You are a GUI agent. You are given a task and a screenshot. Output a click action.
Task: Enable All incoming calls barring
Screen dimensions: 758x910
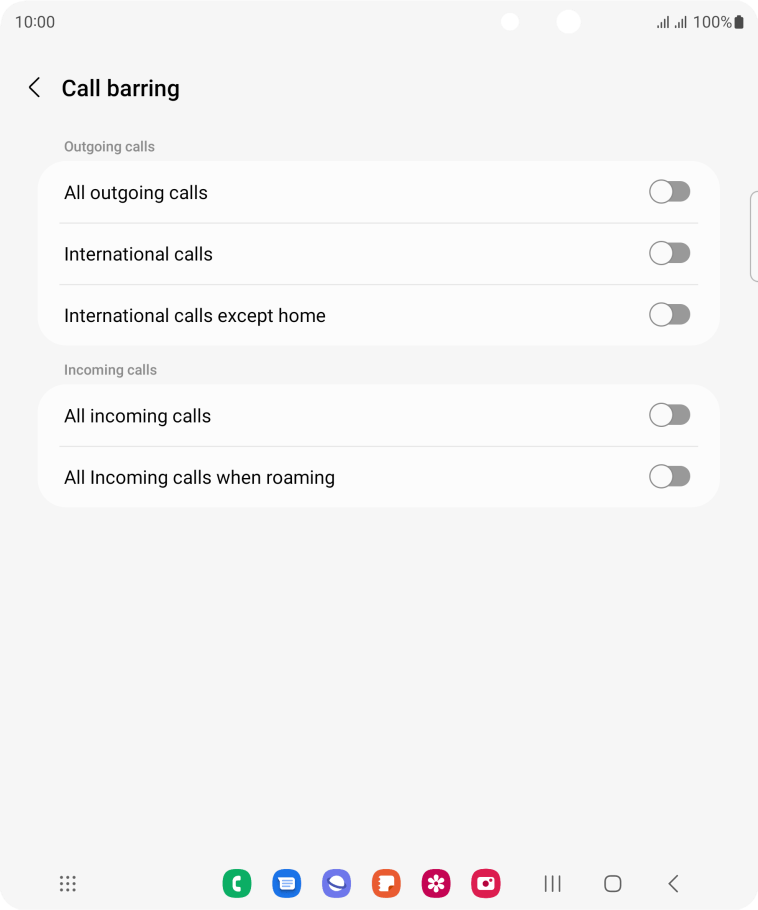670,415
